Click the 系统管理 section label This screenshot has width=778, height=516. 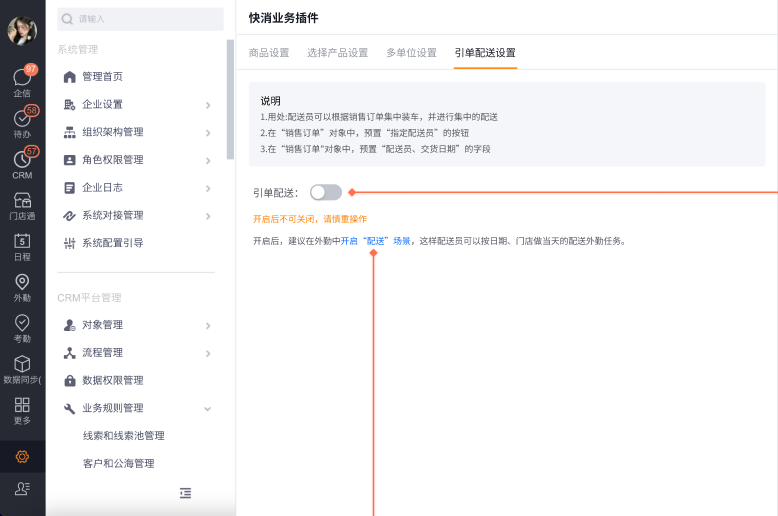[x=78, y=49]
